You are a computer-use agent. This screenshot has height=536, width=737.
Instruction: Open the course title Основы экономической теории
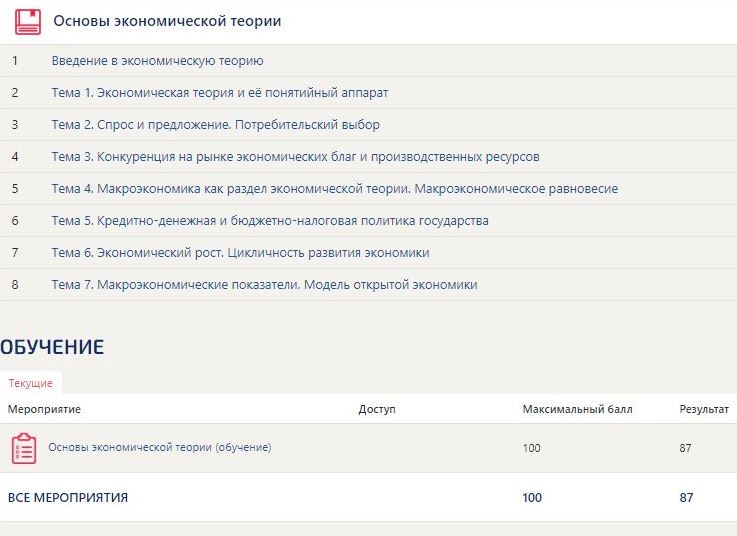coord(167,21)
